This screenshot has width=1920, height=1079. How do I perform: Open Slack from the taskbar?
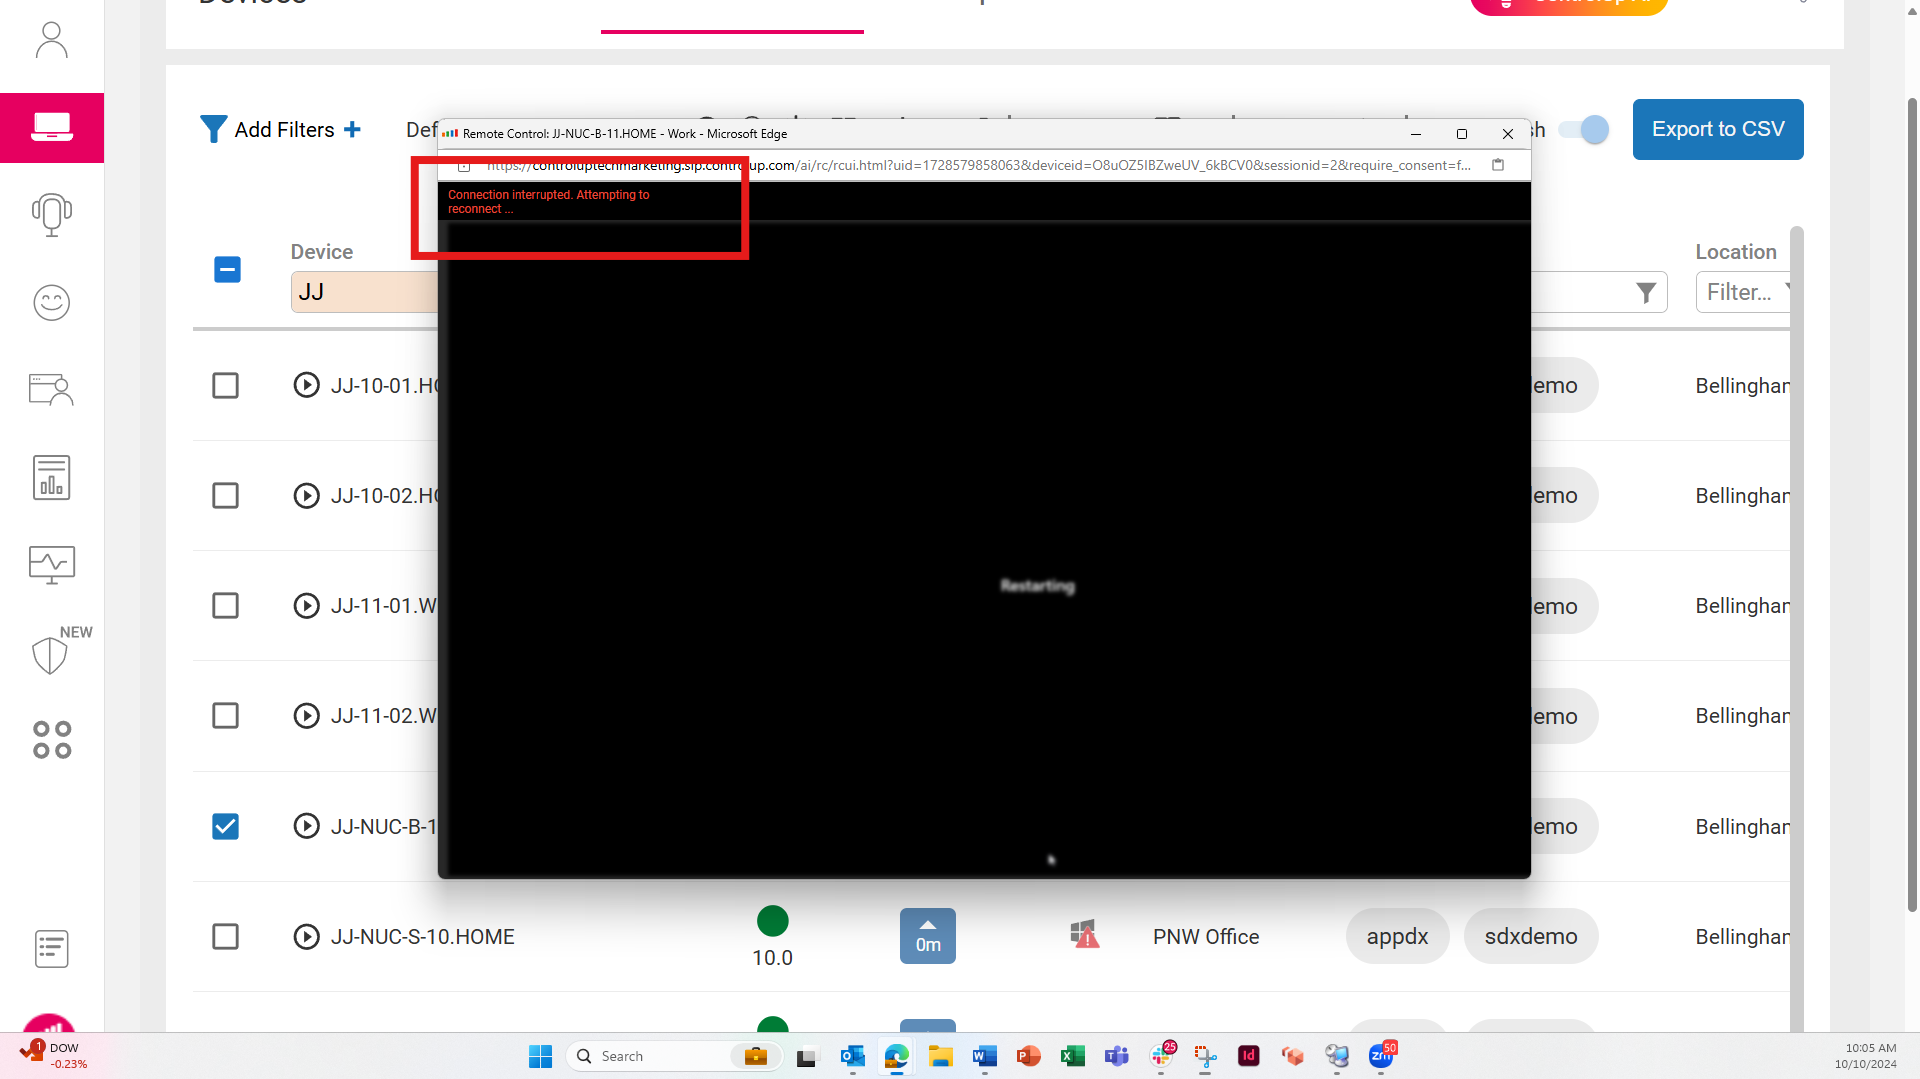[x=1161, y=1056]
